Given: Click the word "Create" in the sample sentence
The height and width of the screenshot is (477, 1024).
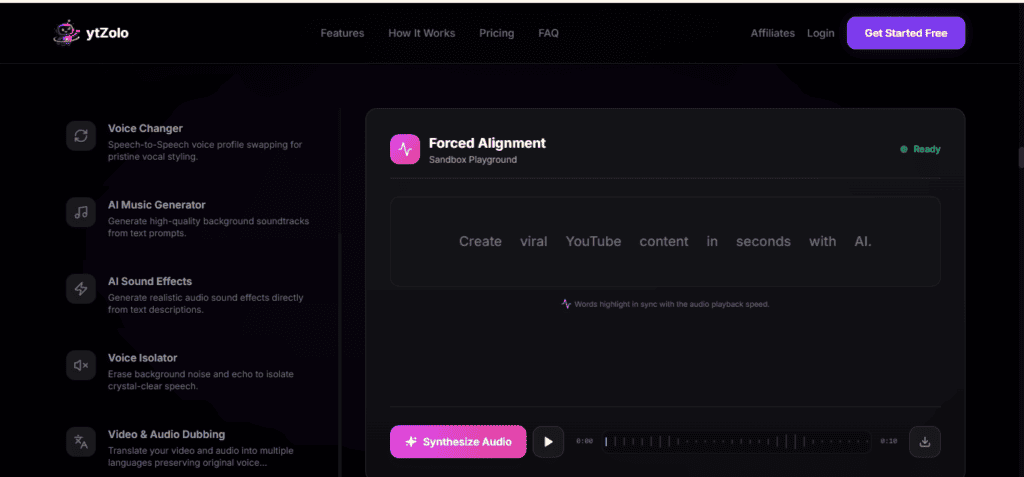Looking at the screenshot, I should coord(480,242).
